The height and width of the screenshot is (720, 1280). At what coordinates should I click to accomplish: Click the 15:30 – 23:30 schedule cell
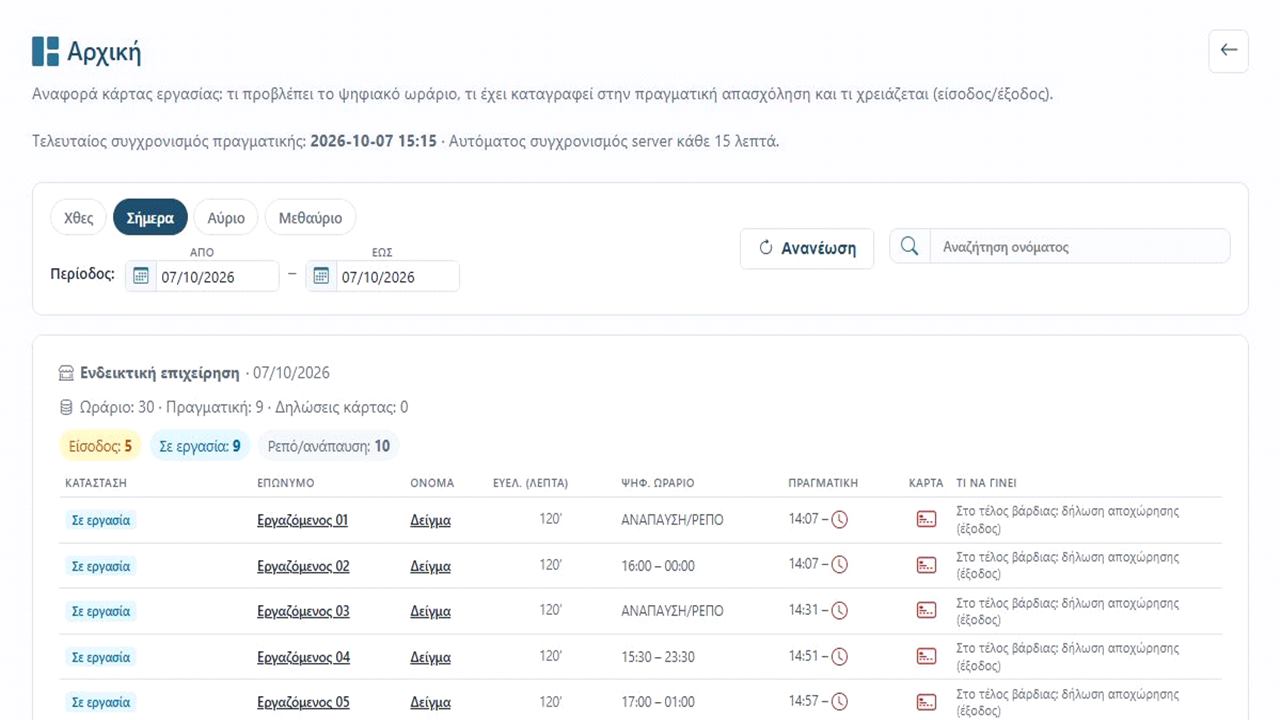[658, 657]
